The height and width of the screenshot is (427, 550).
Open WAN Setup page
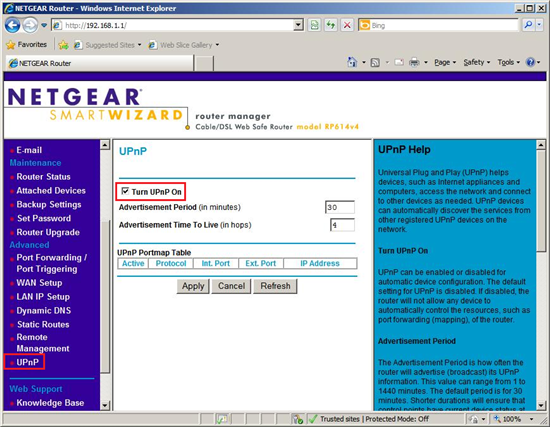tap(39, 283)
